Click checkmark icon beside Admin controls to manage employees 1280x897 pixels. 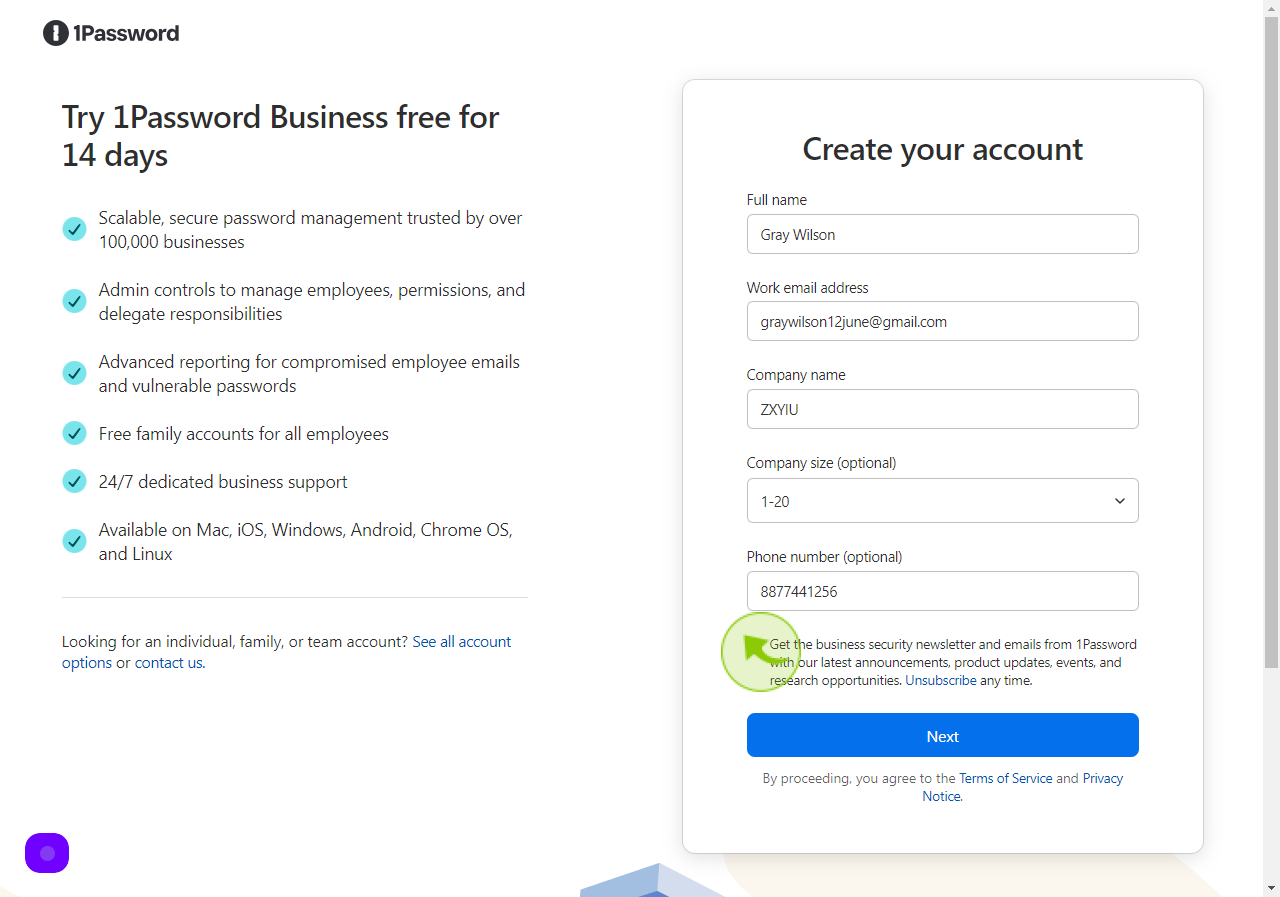pos(75,301)
